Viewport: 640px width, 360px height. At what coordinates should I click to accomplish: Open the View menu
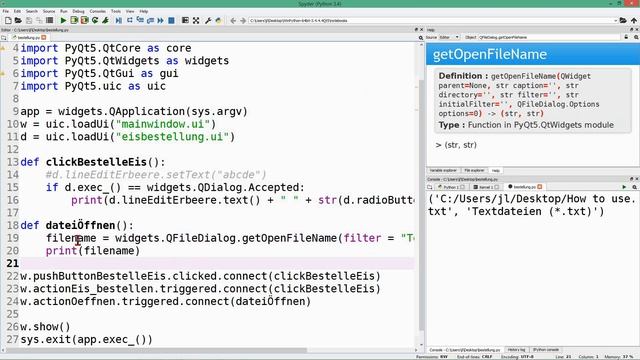coord(130,11)
